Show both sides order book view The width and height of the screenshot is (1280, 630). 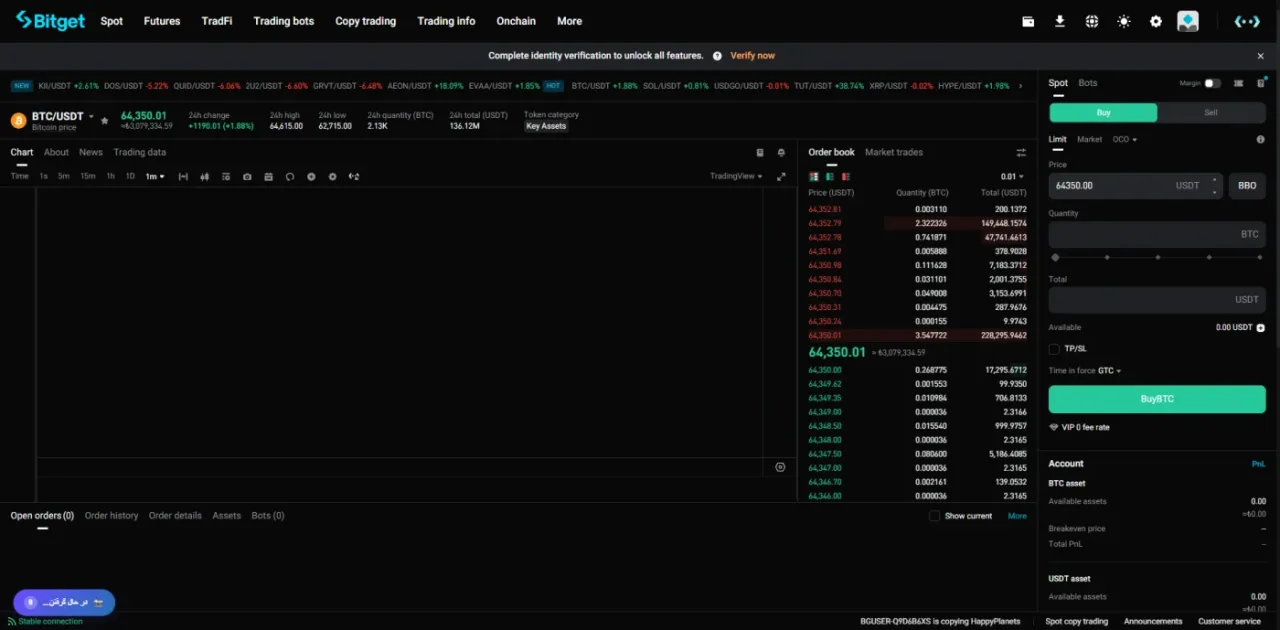coord(813,177)
